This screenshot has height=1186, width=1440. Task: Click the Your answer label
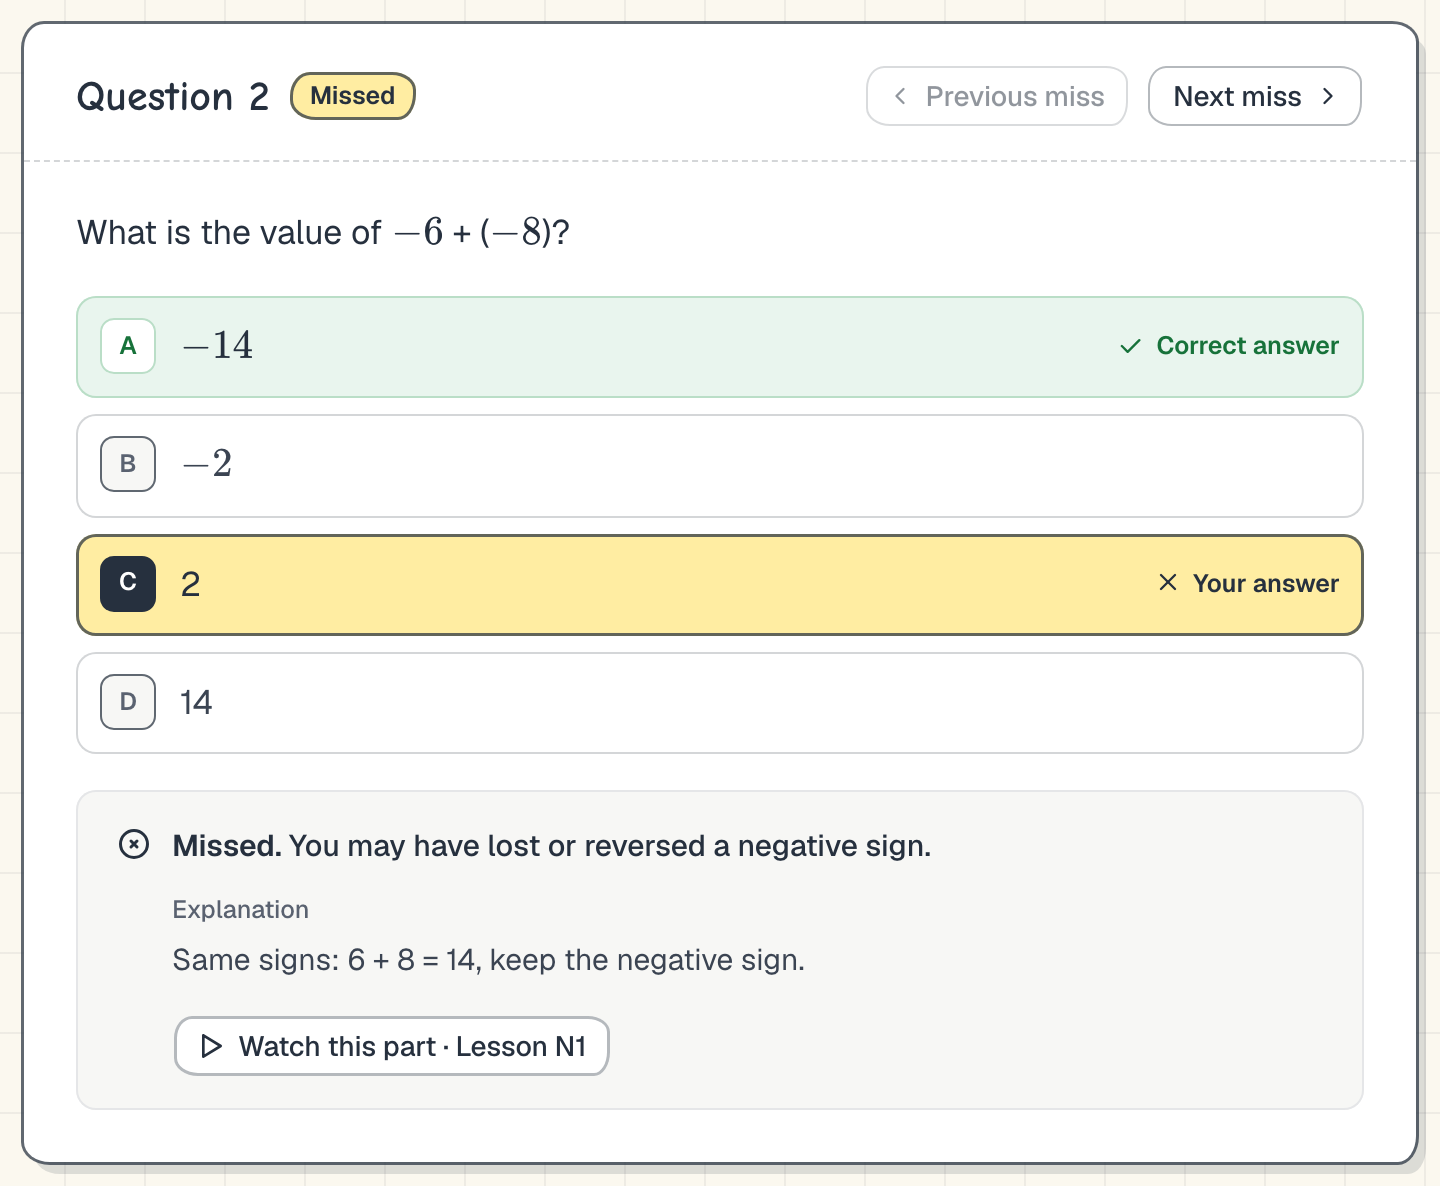(x=1265, y=584)
